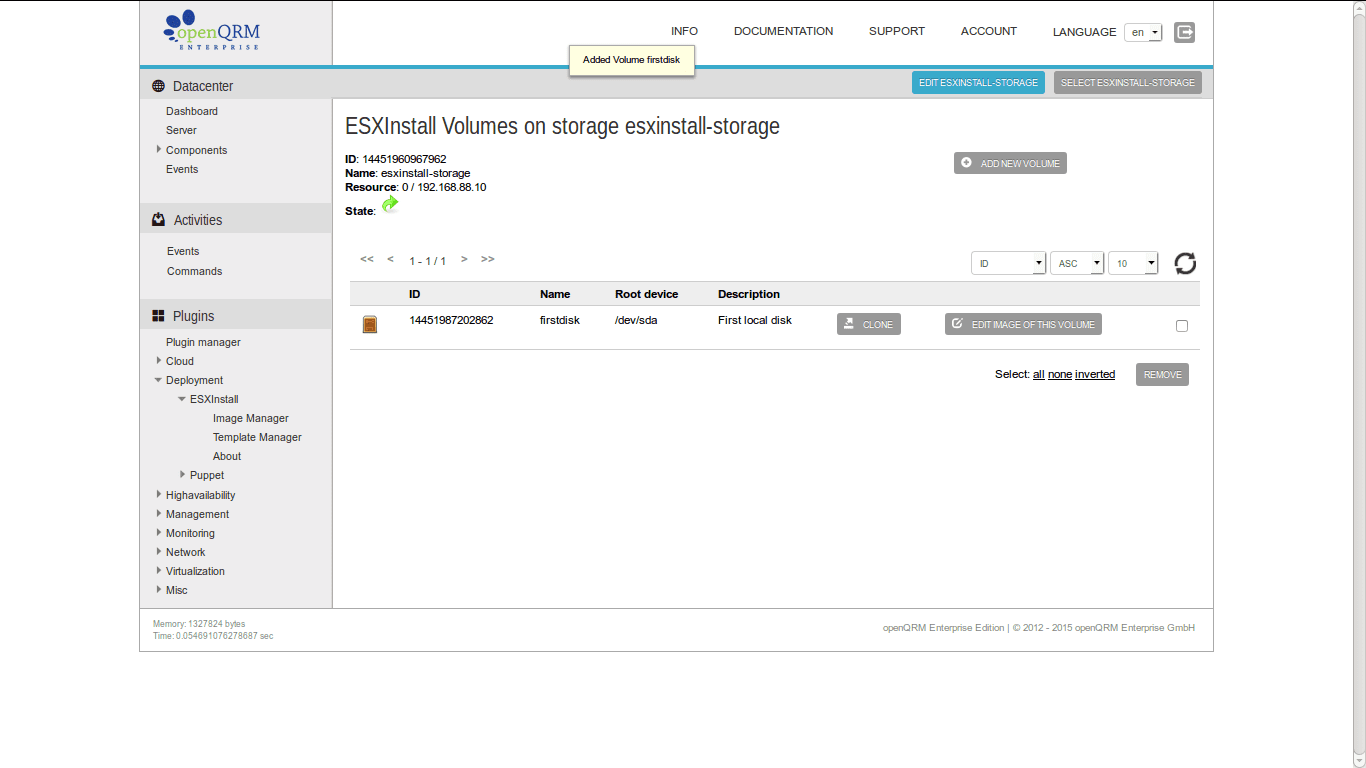
Task: Open the sort-by ID dropdown
Action: point(1008,263)
